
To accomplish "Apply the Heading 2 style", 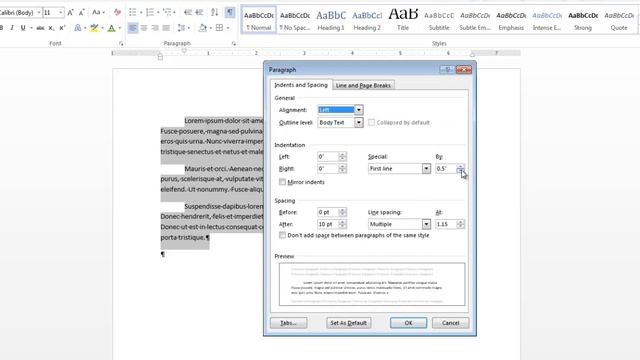I will [367, 20].
